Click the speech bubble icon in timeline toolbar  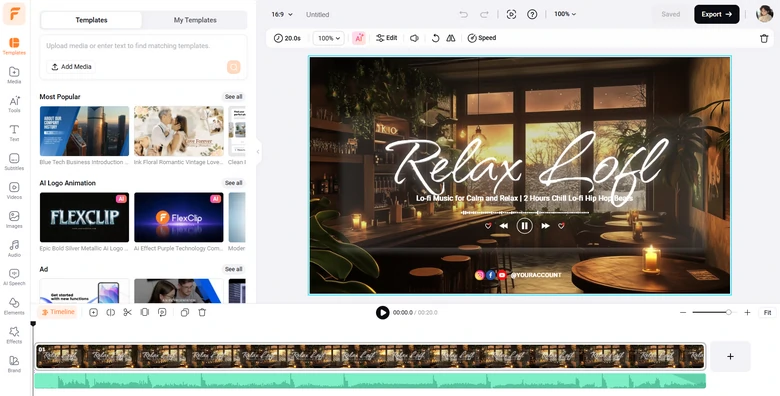(162, 312)
